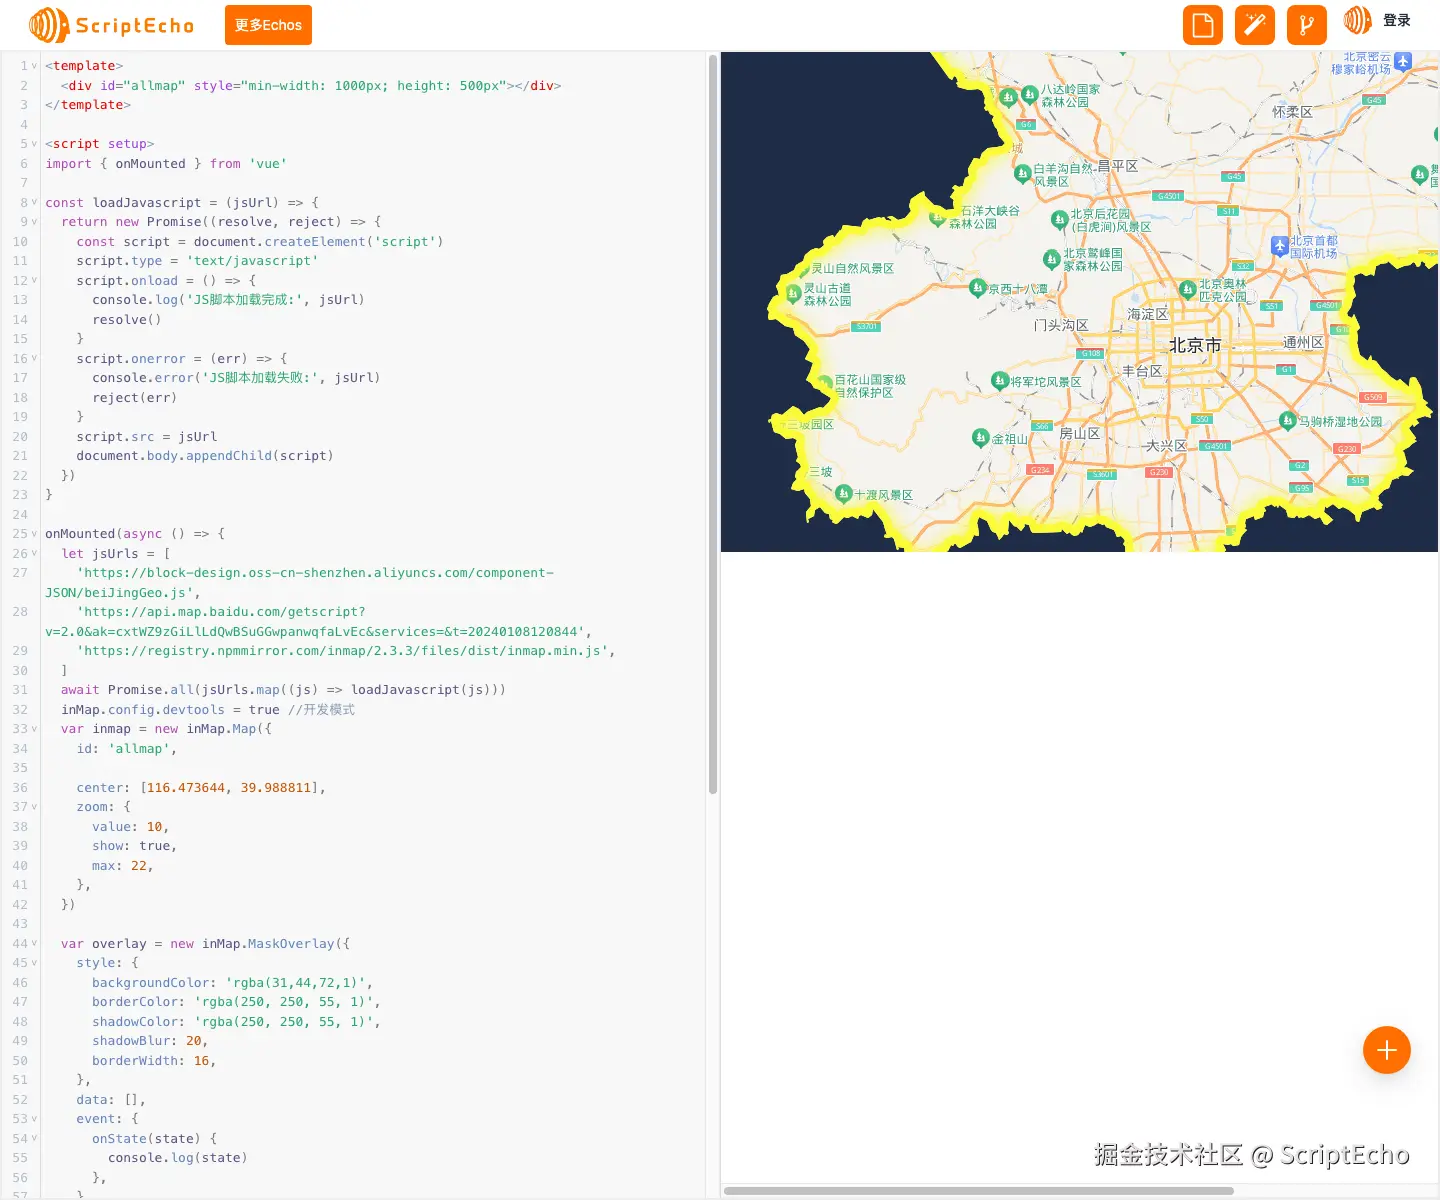Click the 北京后花园 park marker icon

pyautogui.click(x=1059, y=219)
